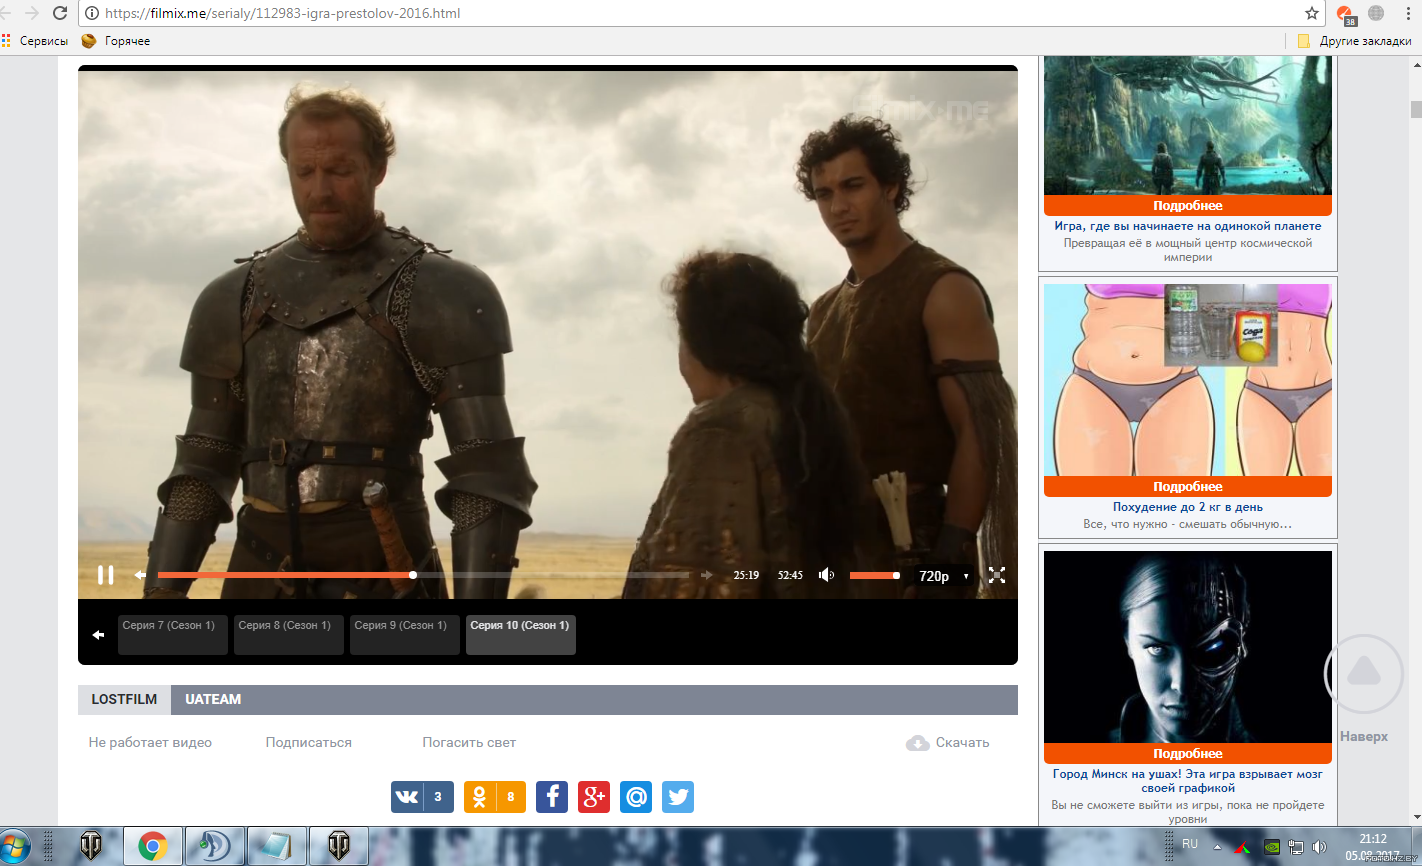Click the browser address bar URL

point(283,14)
